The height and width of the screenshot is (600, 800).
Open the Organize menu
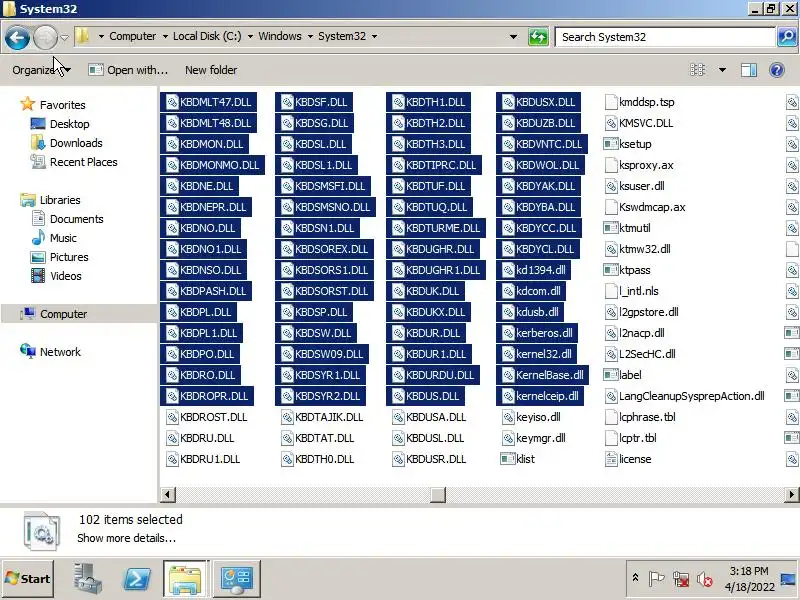point(41,70)
